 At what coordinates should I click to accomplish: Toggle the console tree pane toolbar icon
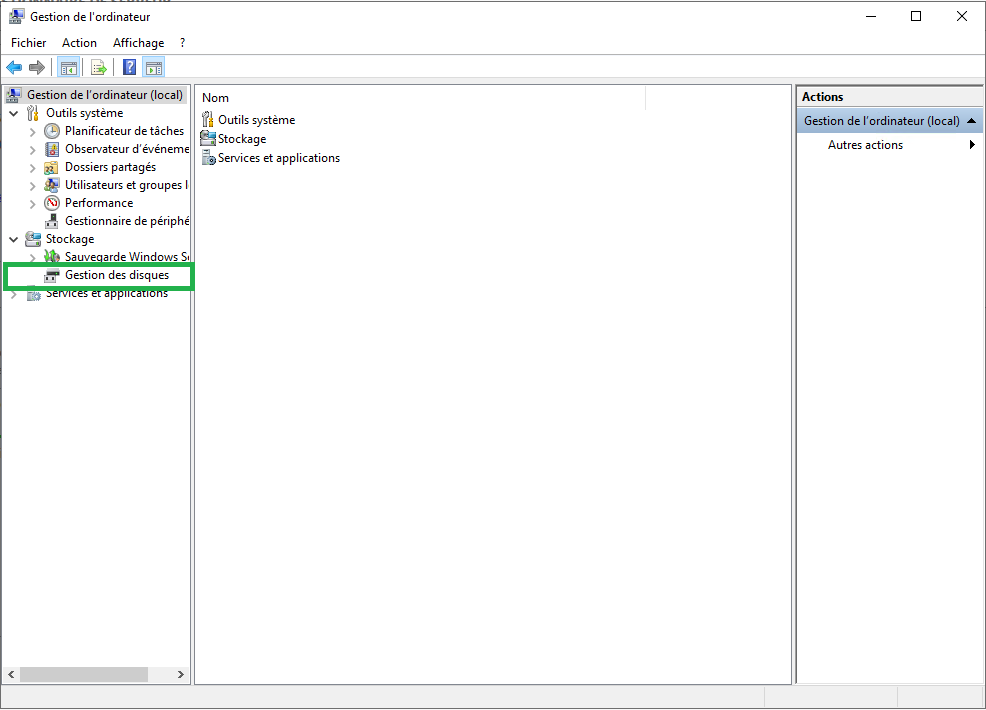click(69, 67)
